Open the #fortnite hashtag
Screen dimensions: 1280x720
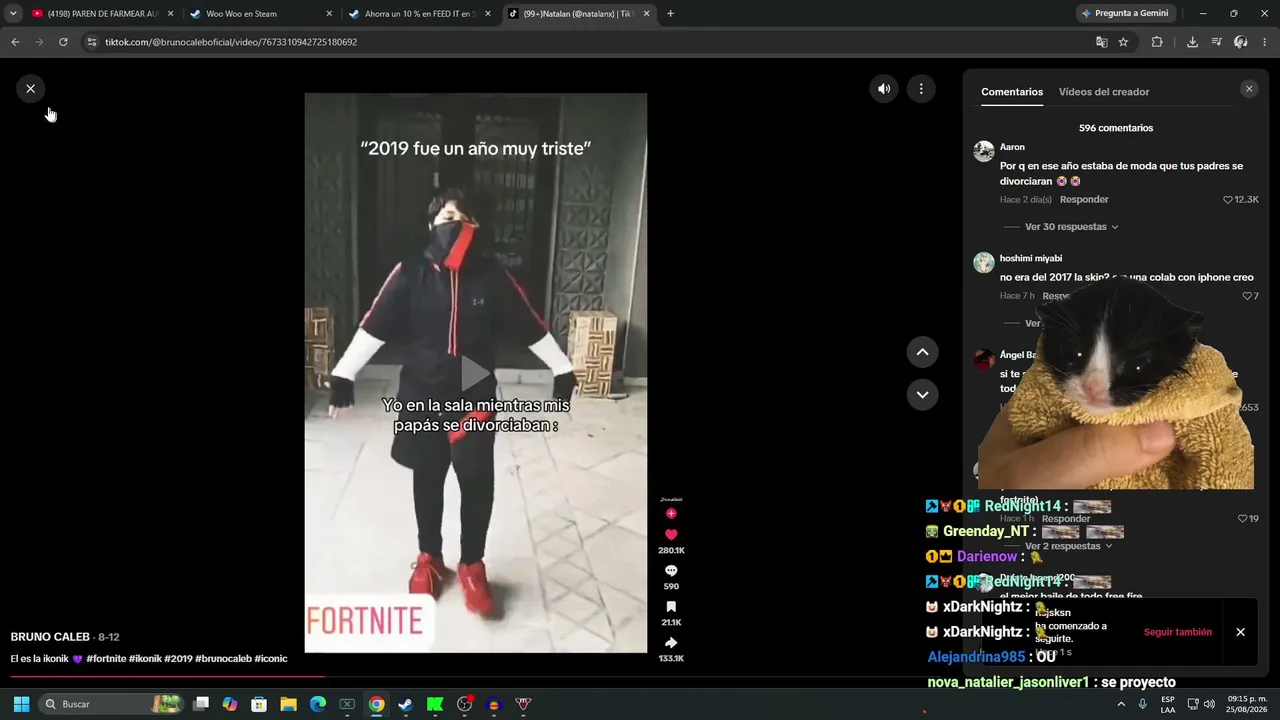click(106, 659)
